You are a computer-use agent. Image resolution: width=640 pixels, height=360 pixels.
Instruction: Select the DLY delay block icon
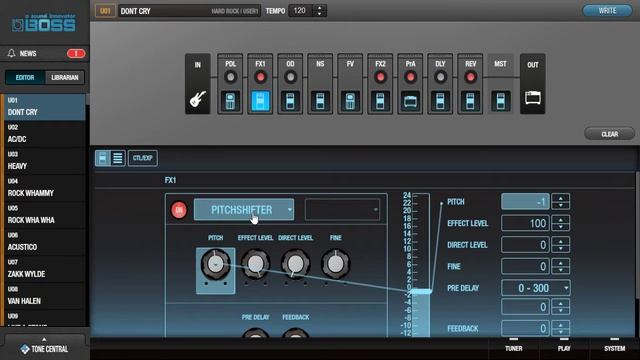tap(440, 101)
